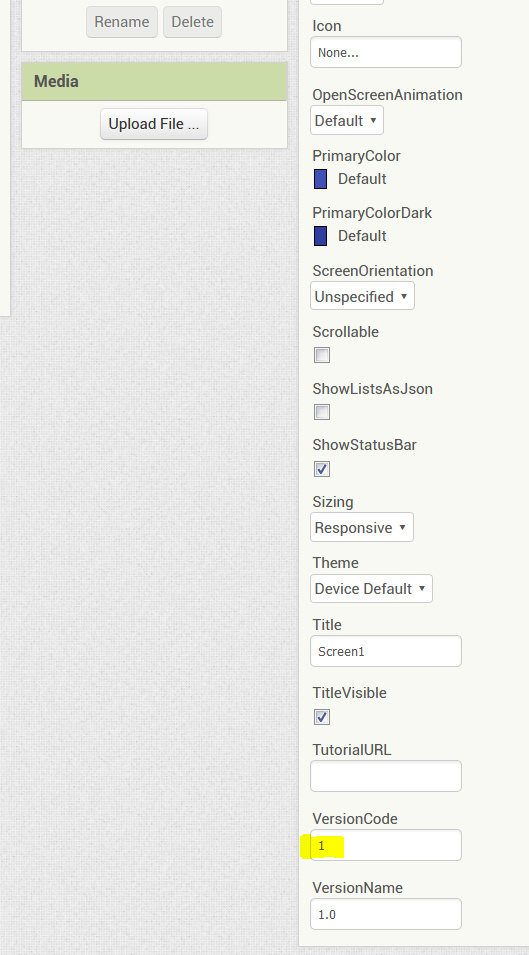Uncheck the ShowStatusBar checkbox

point(322,469)
